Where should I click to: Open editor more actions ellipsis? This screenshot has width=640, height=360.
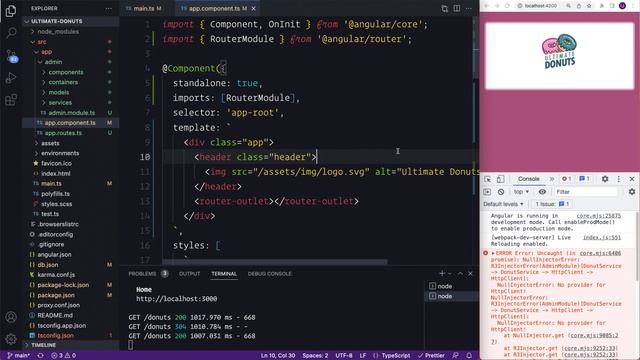469,8
